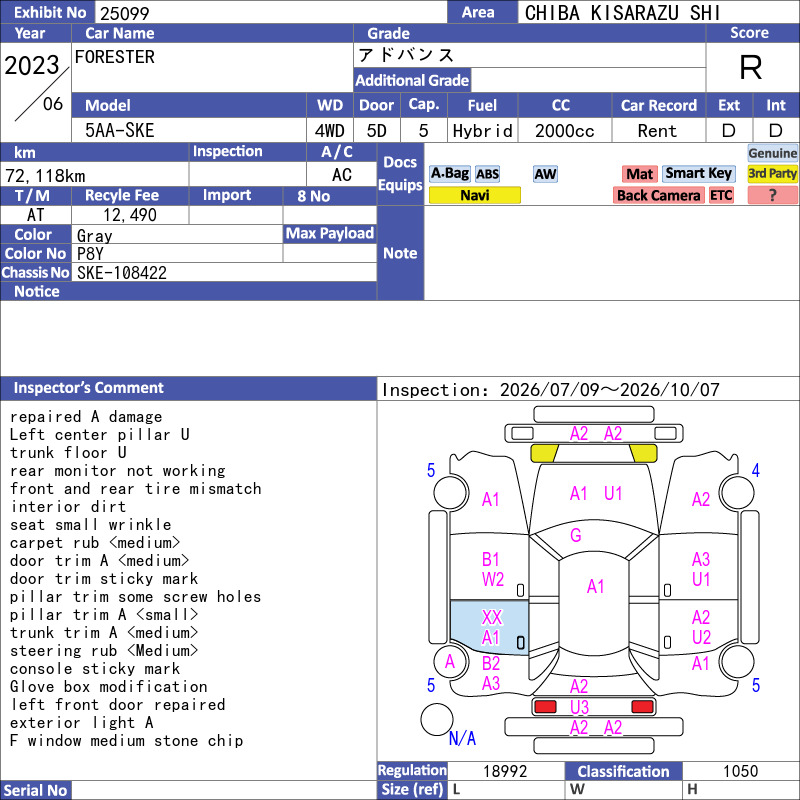Click the Hybrid fuel value
Viewport: 800px width, 800px height.
(x=483, y=131)
